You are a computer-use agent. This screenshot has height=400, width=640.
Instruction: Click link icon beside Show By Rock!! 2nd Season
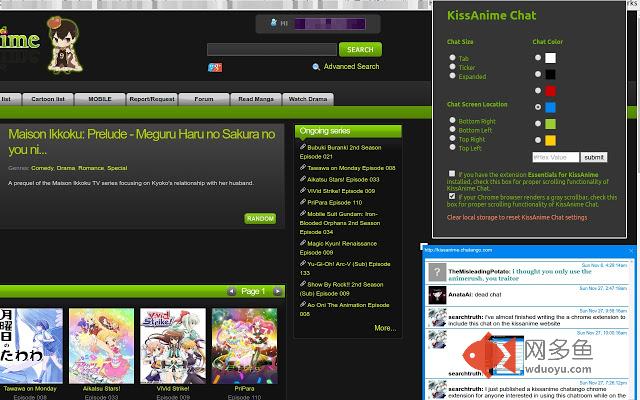[x=303, y=284]
